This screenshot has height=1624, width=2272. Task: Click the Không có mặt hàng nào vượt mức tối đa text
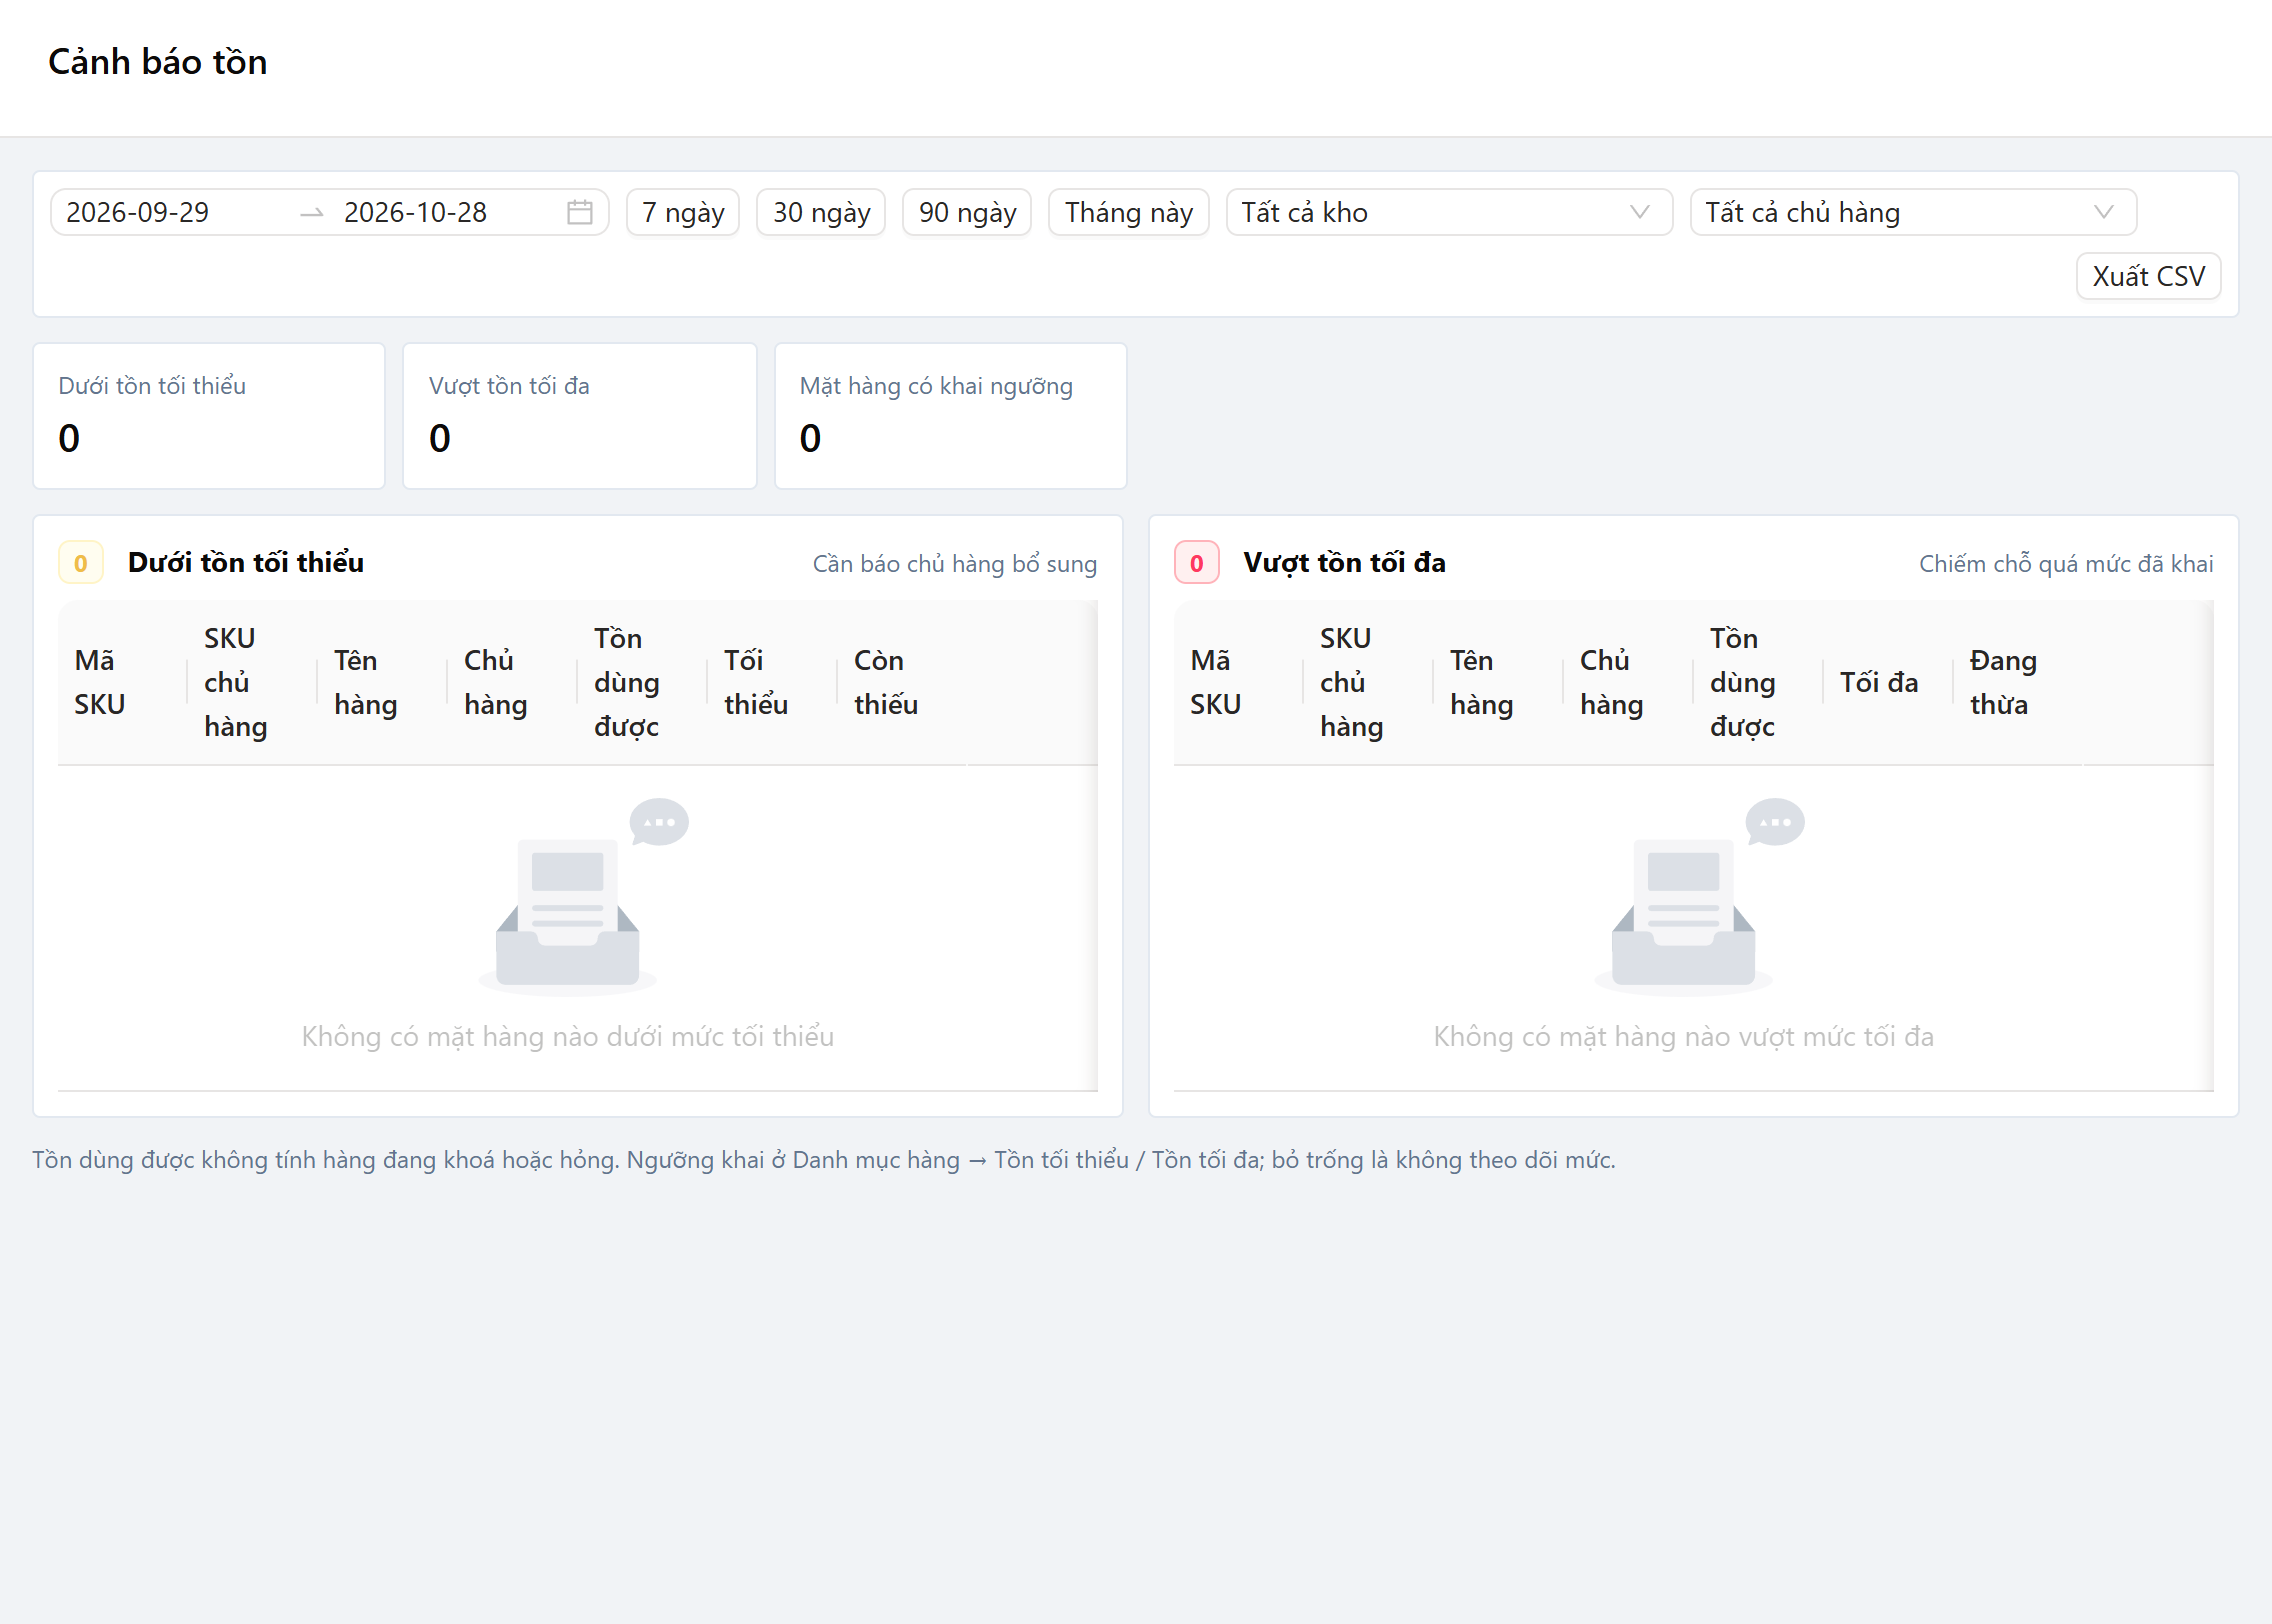tap(1684, 1036)
